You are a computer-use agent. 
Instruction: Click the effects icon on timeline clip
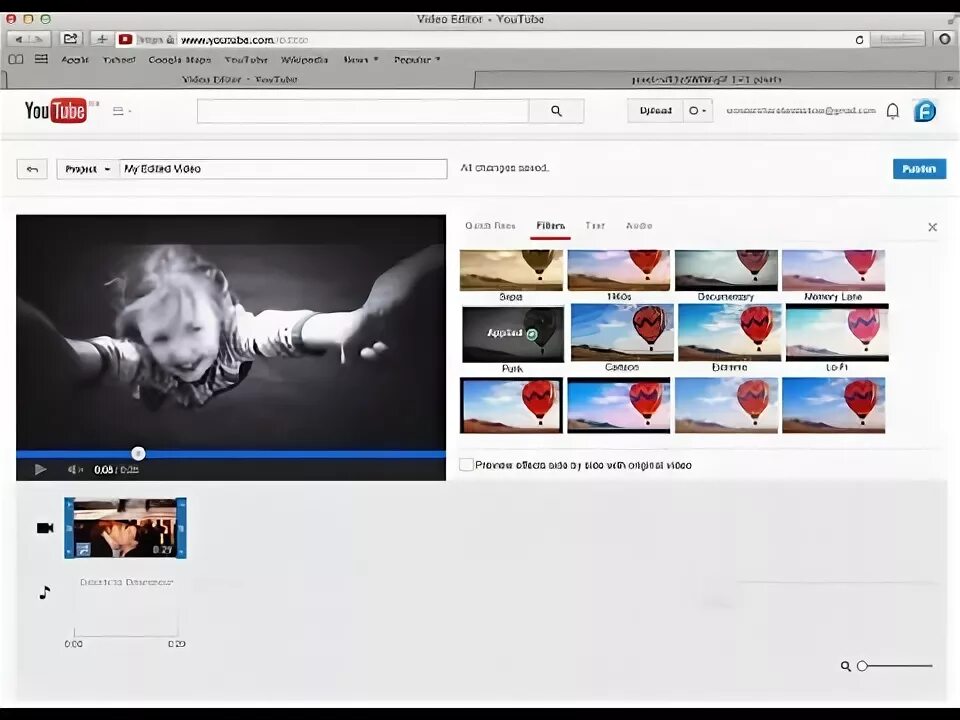(x=83, y=549)
